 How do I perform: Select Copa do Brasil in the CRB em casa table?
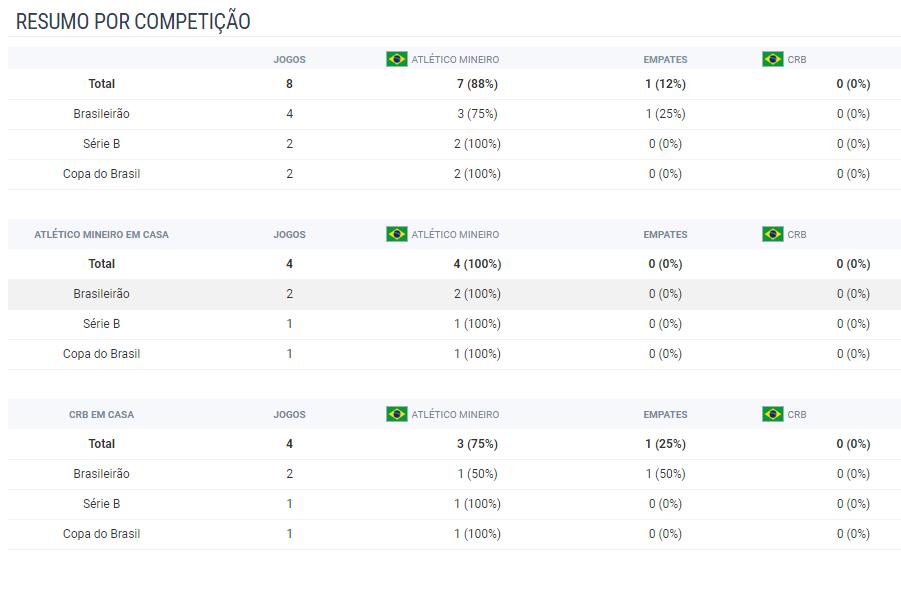coord(101,534)
